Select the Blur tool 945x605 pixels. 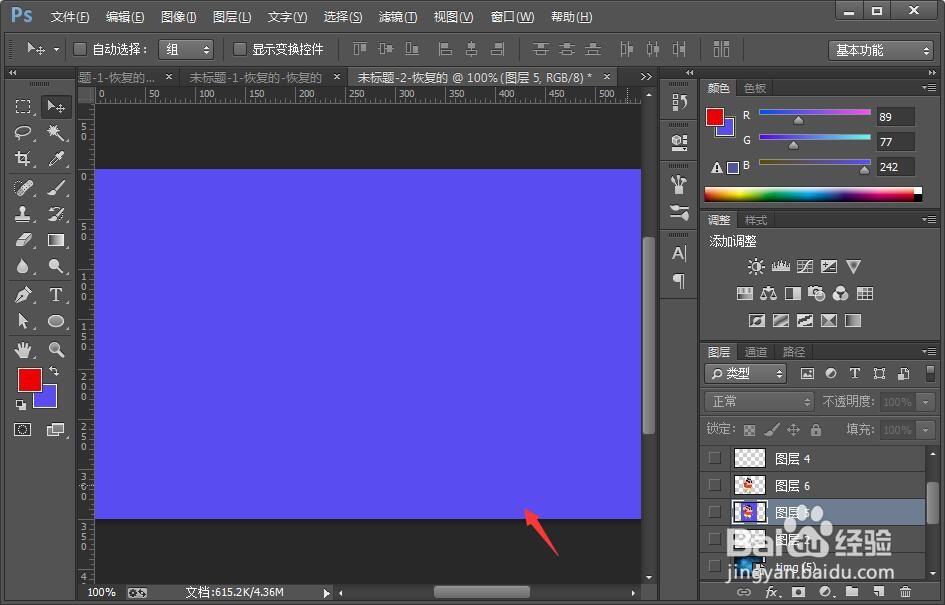(x=23, y=266)
